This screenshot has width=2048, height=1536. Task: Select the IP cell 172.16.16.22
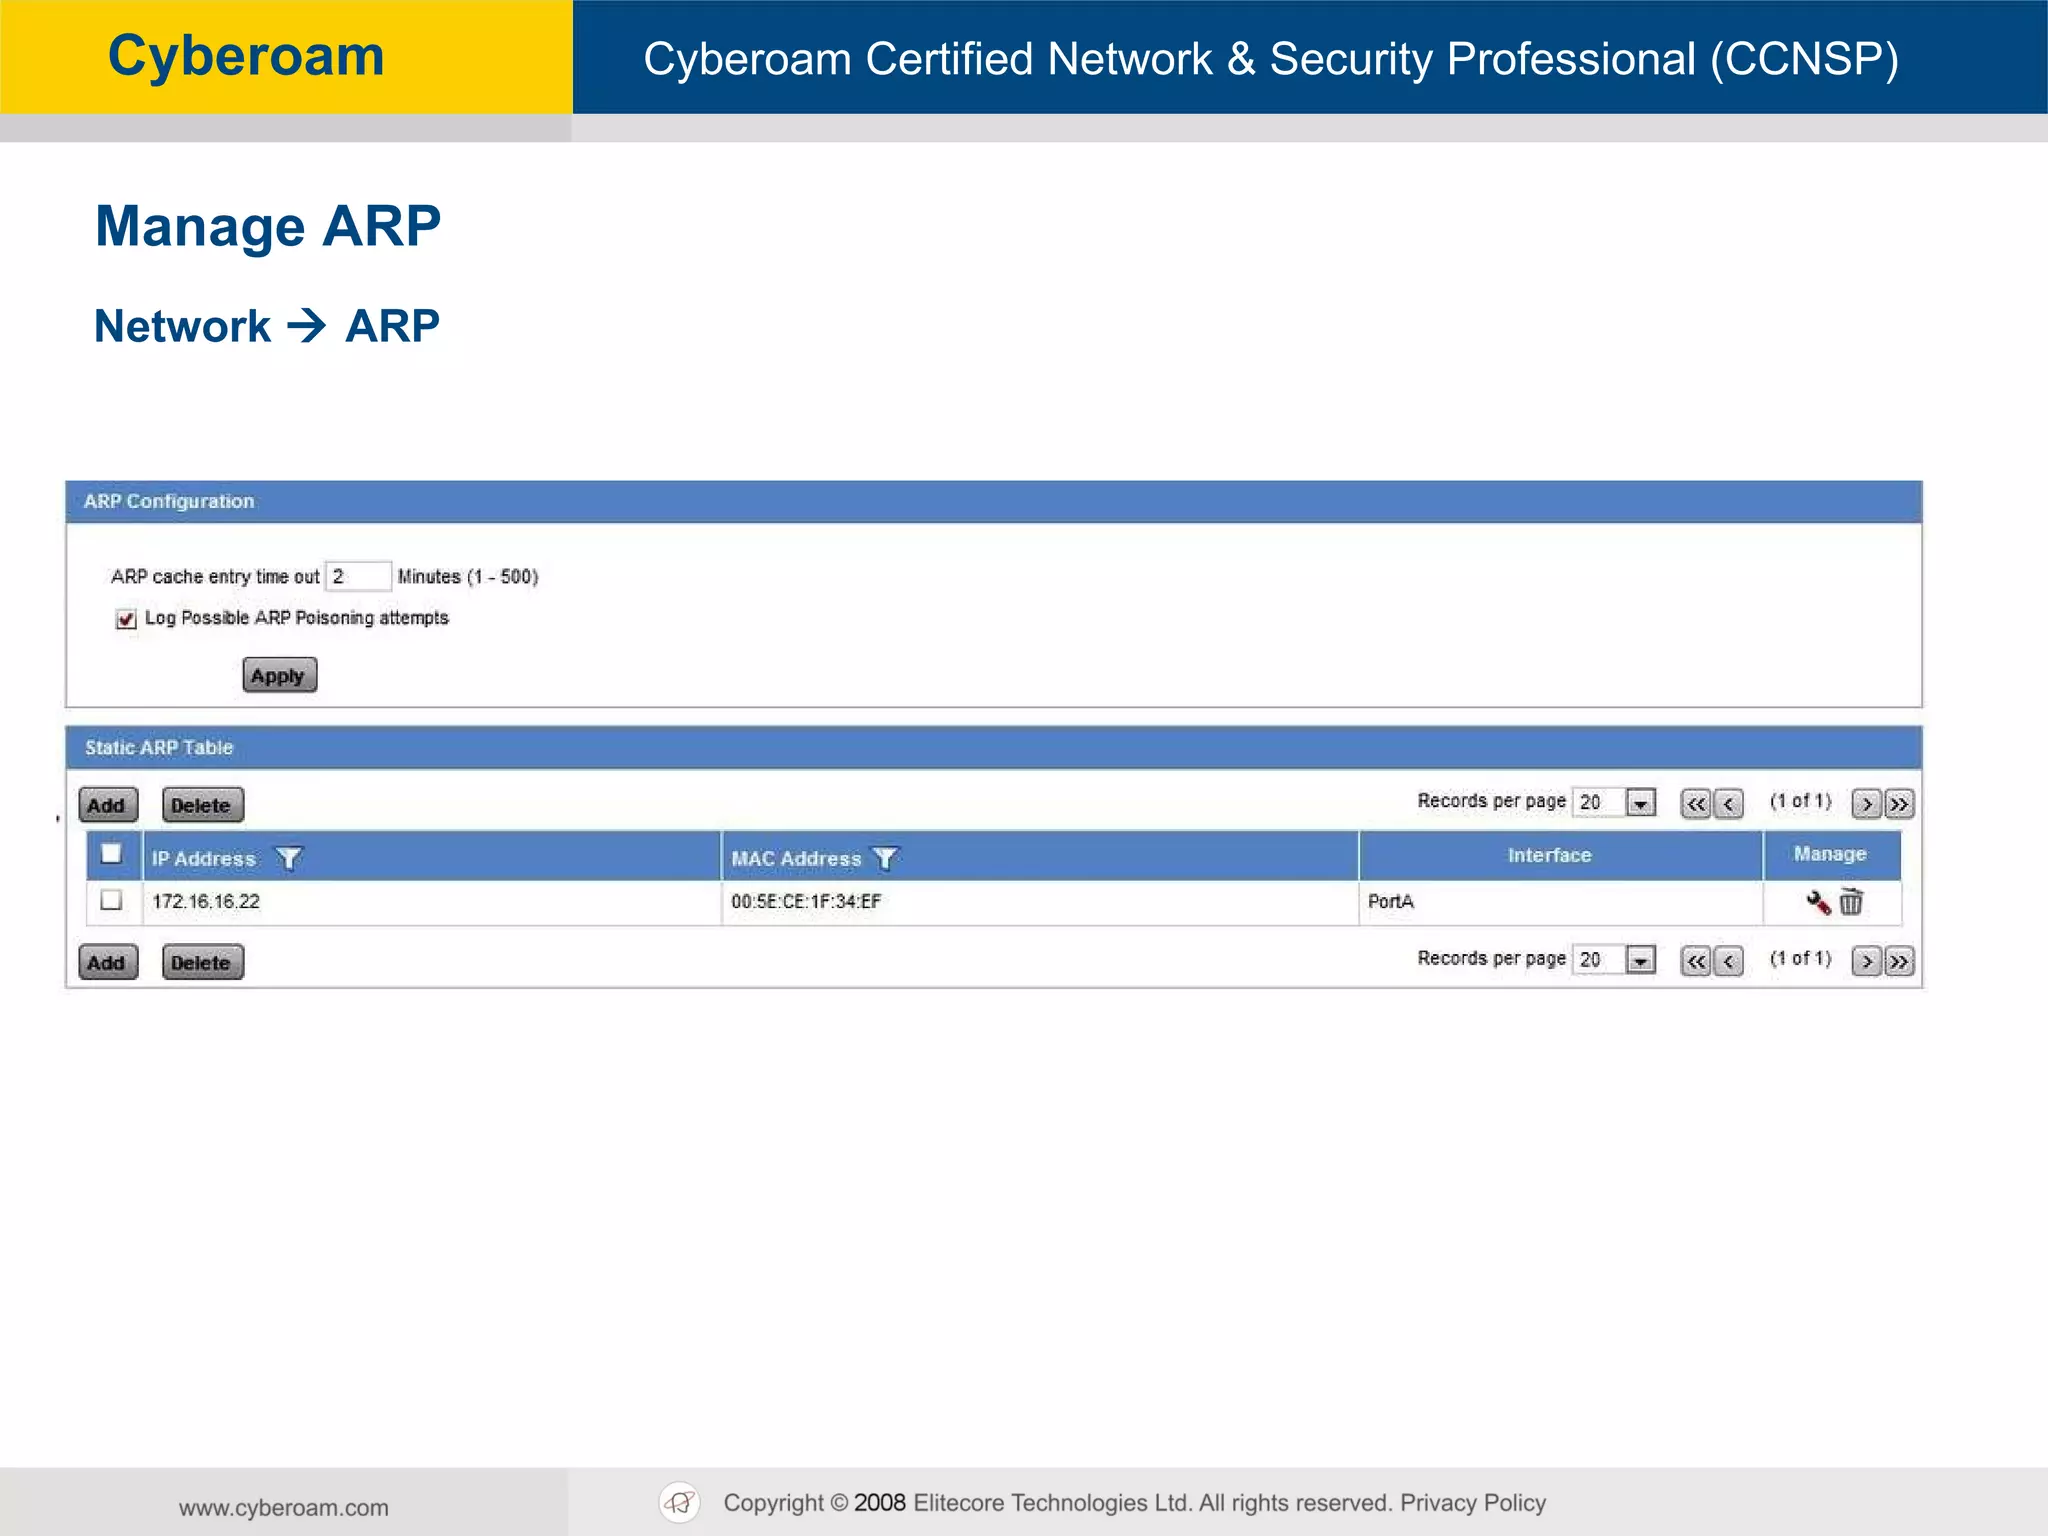pyautogui.click(x=206, y=901)
